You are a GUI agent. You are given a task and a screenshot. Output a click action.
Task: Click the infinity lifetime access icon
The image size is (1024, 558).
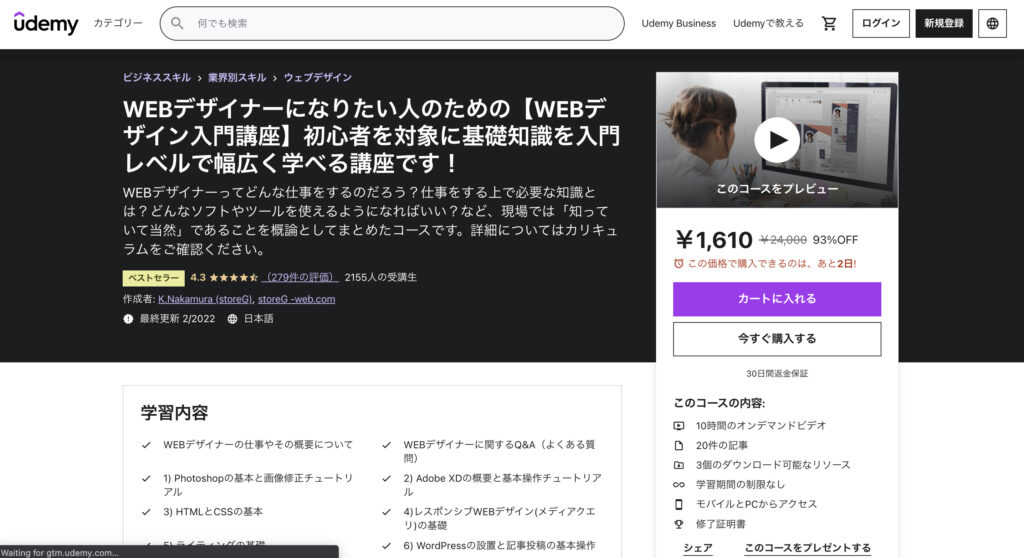[679, 485]
